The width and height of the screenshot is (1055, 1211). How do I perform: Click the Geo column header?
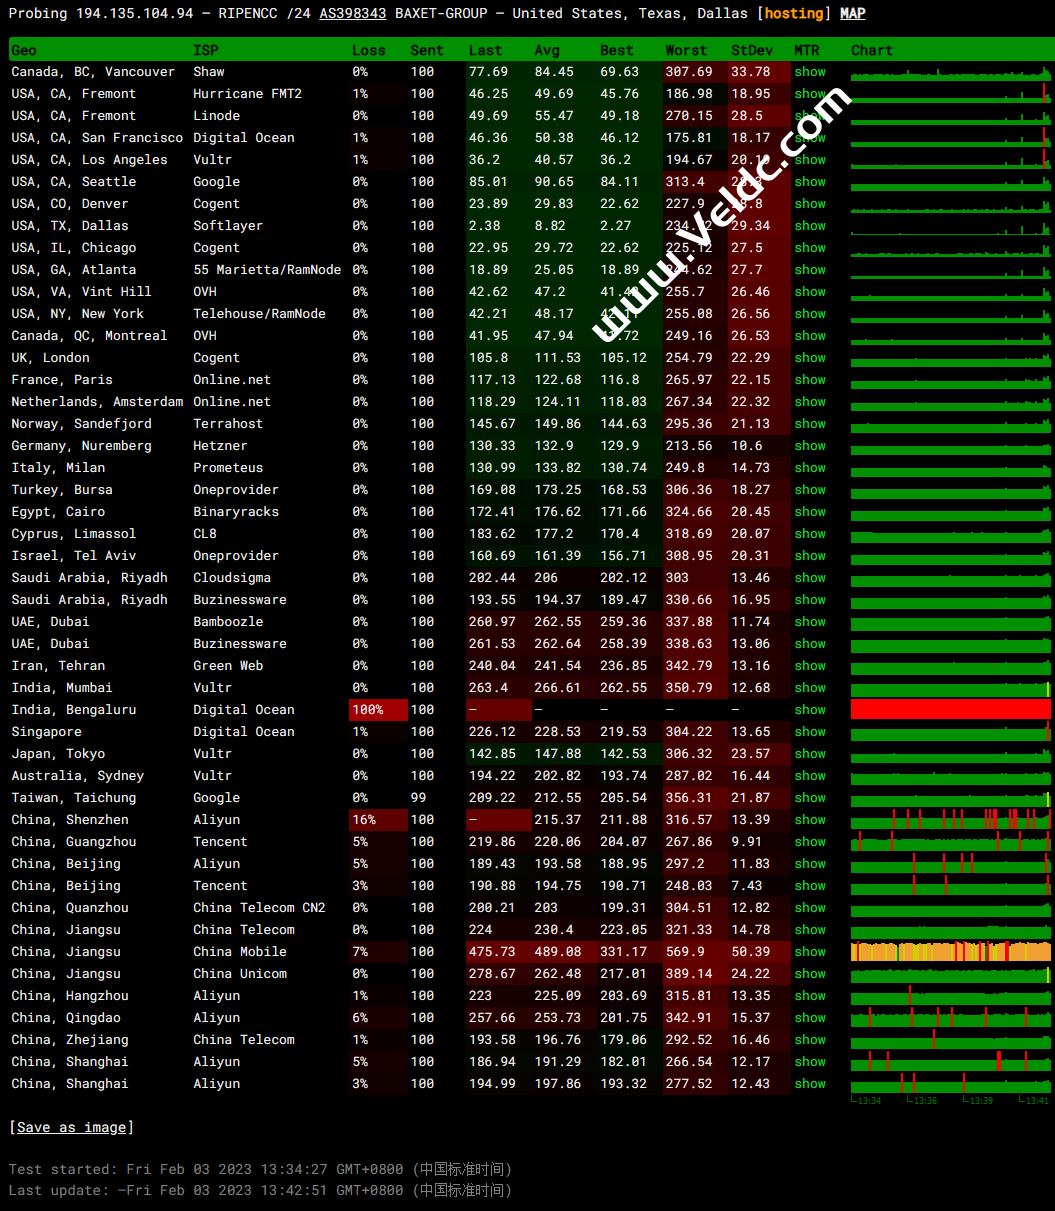coord(24,50)
